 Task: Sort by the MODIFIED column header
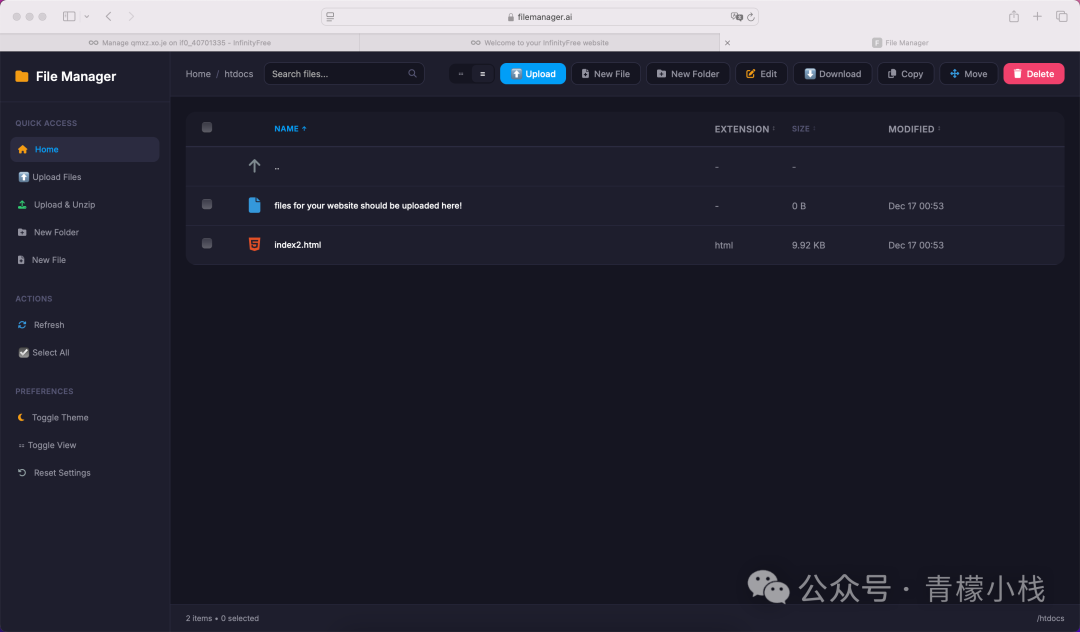(914, 129)
